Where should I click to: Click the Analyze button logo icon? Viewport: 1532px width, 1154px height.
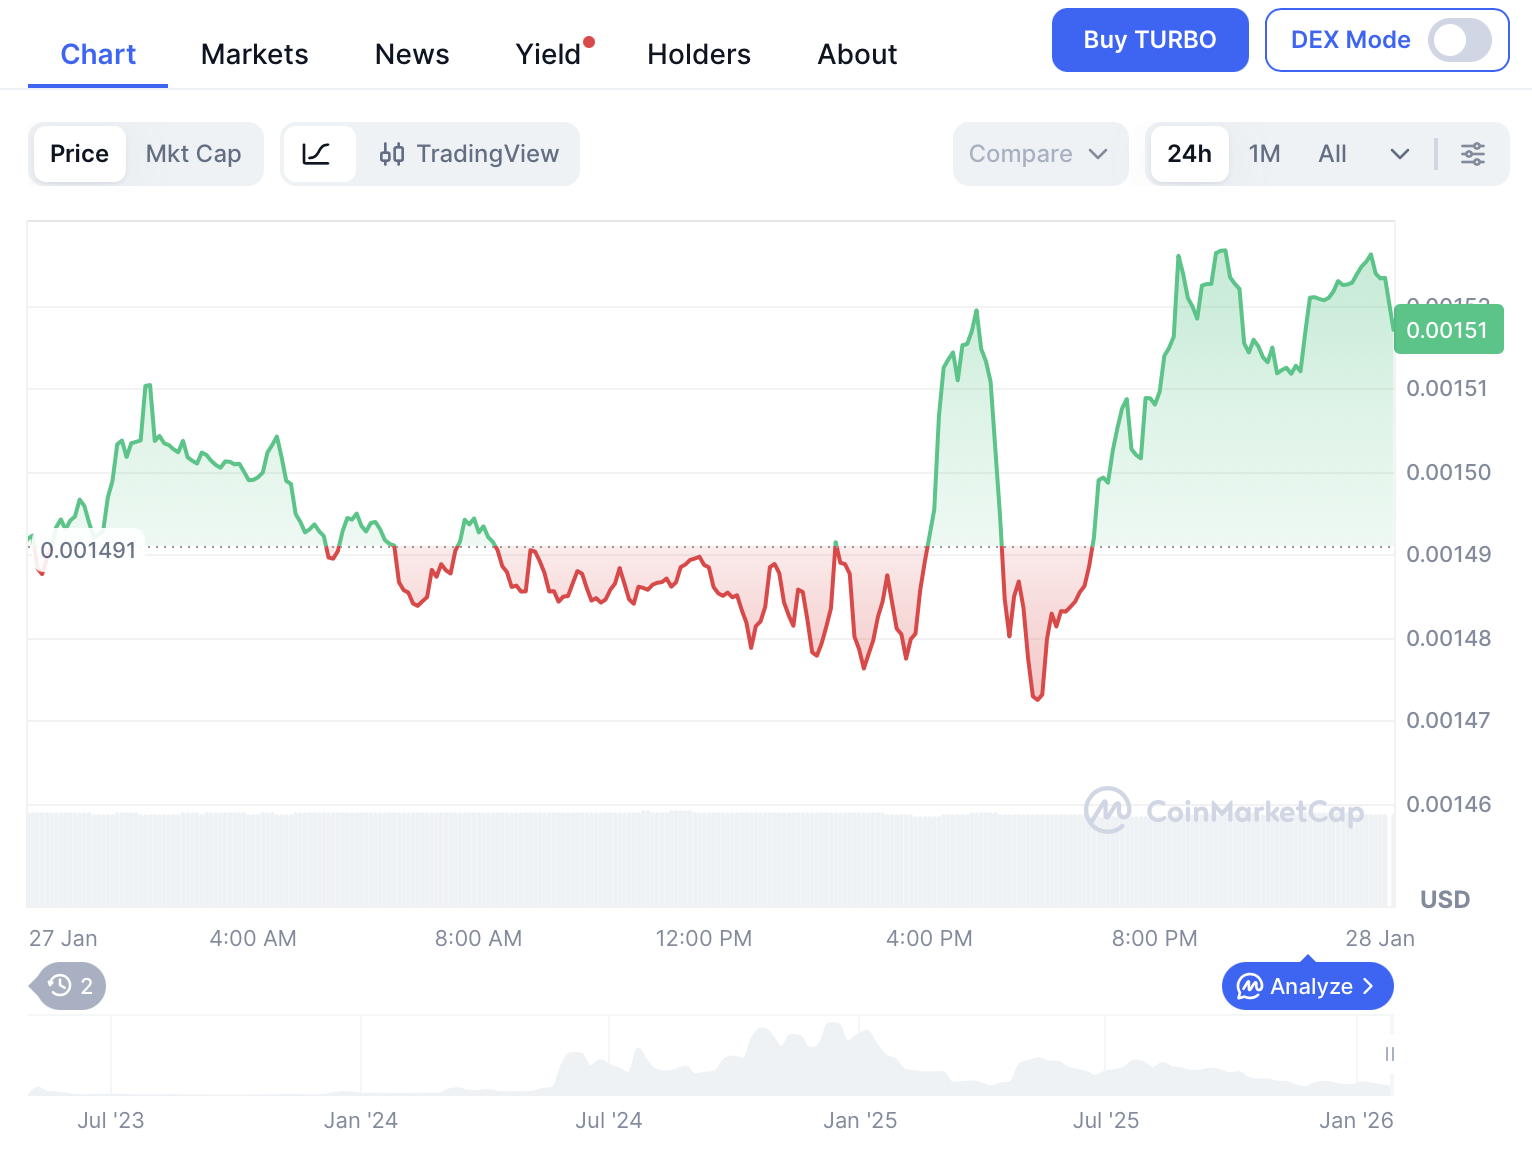(1250, 987)
